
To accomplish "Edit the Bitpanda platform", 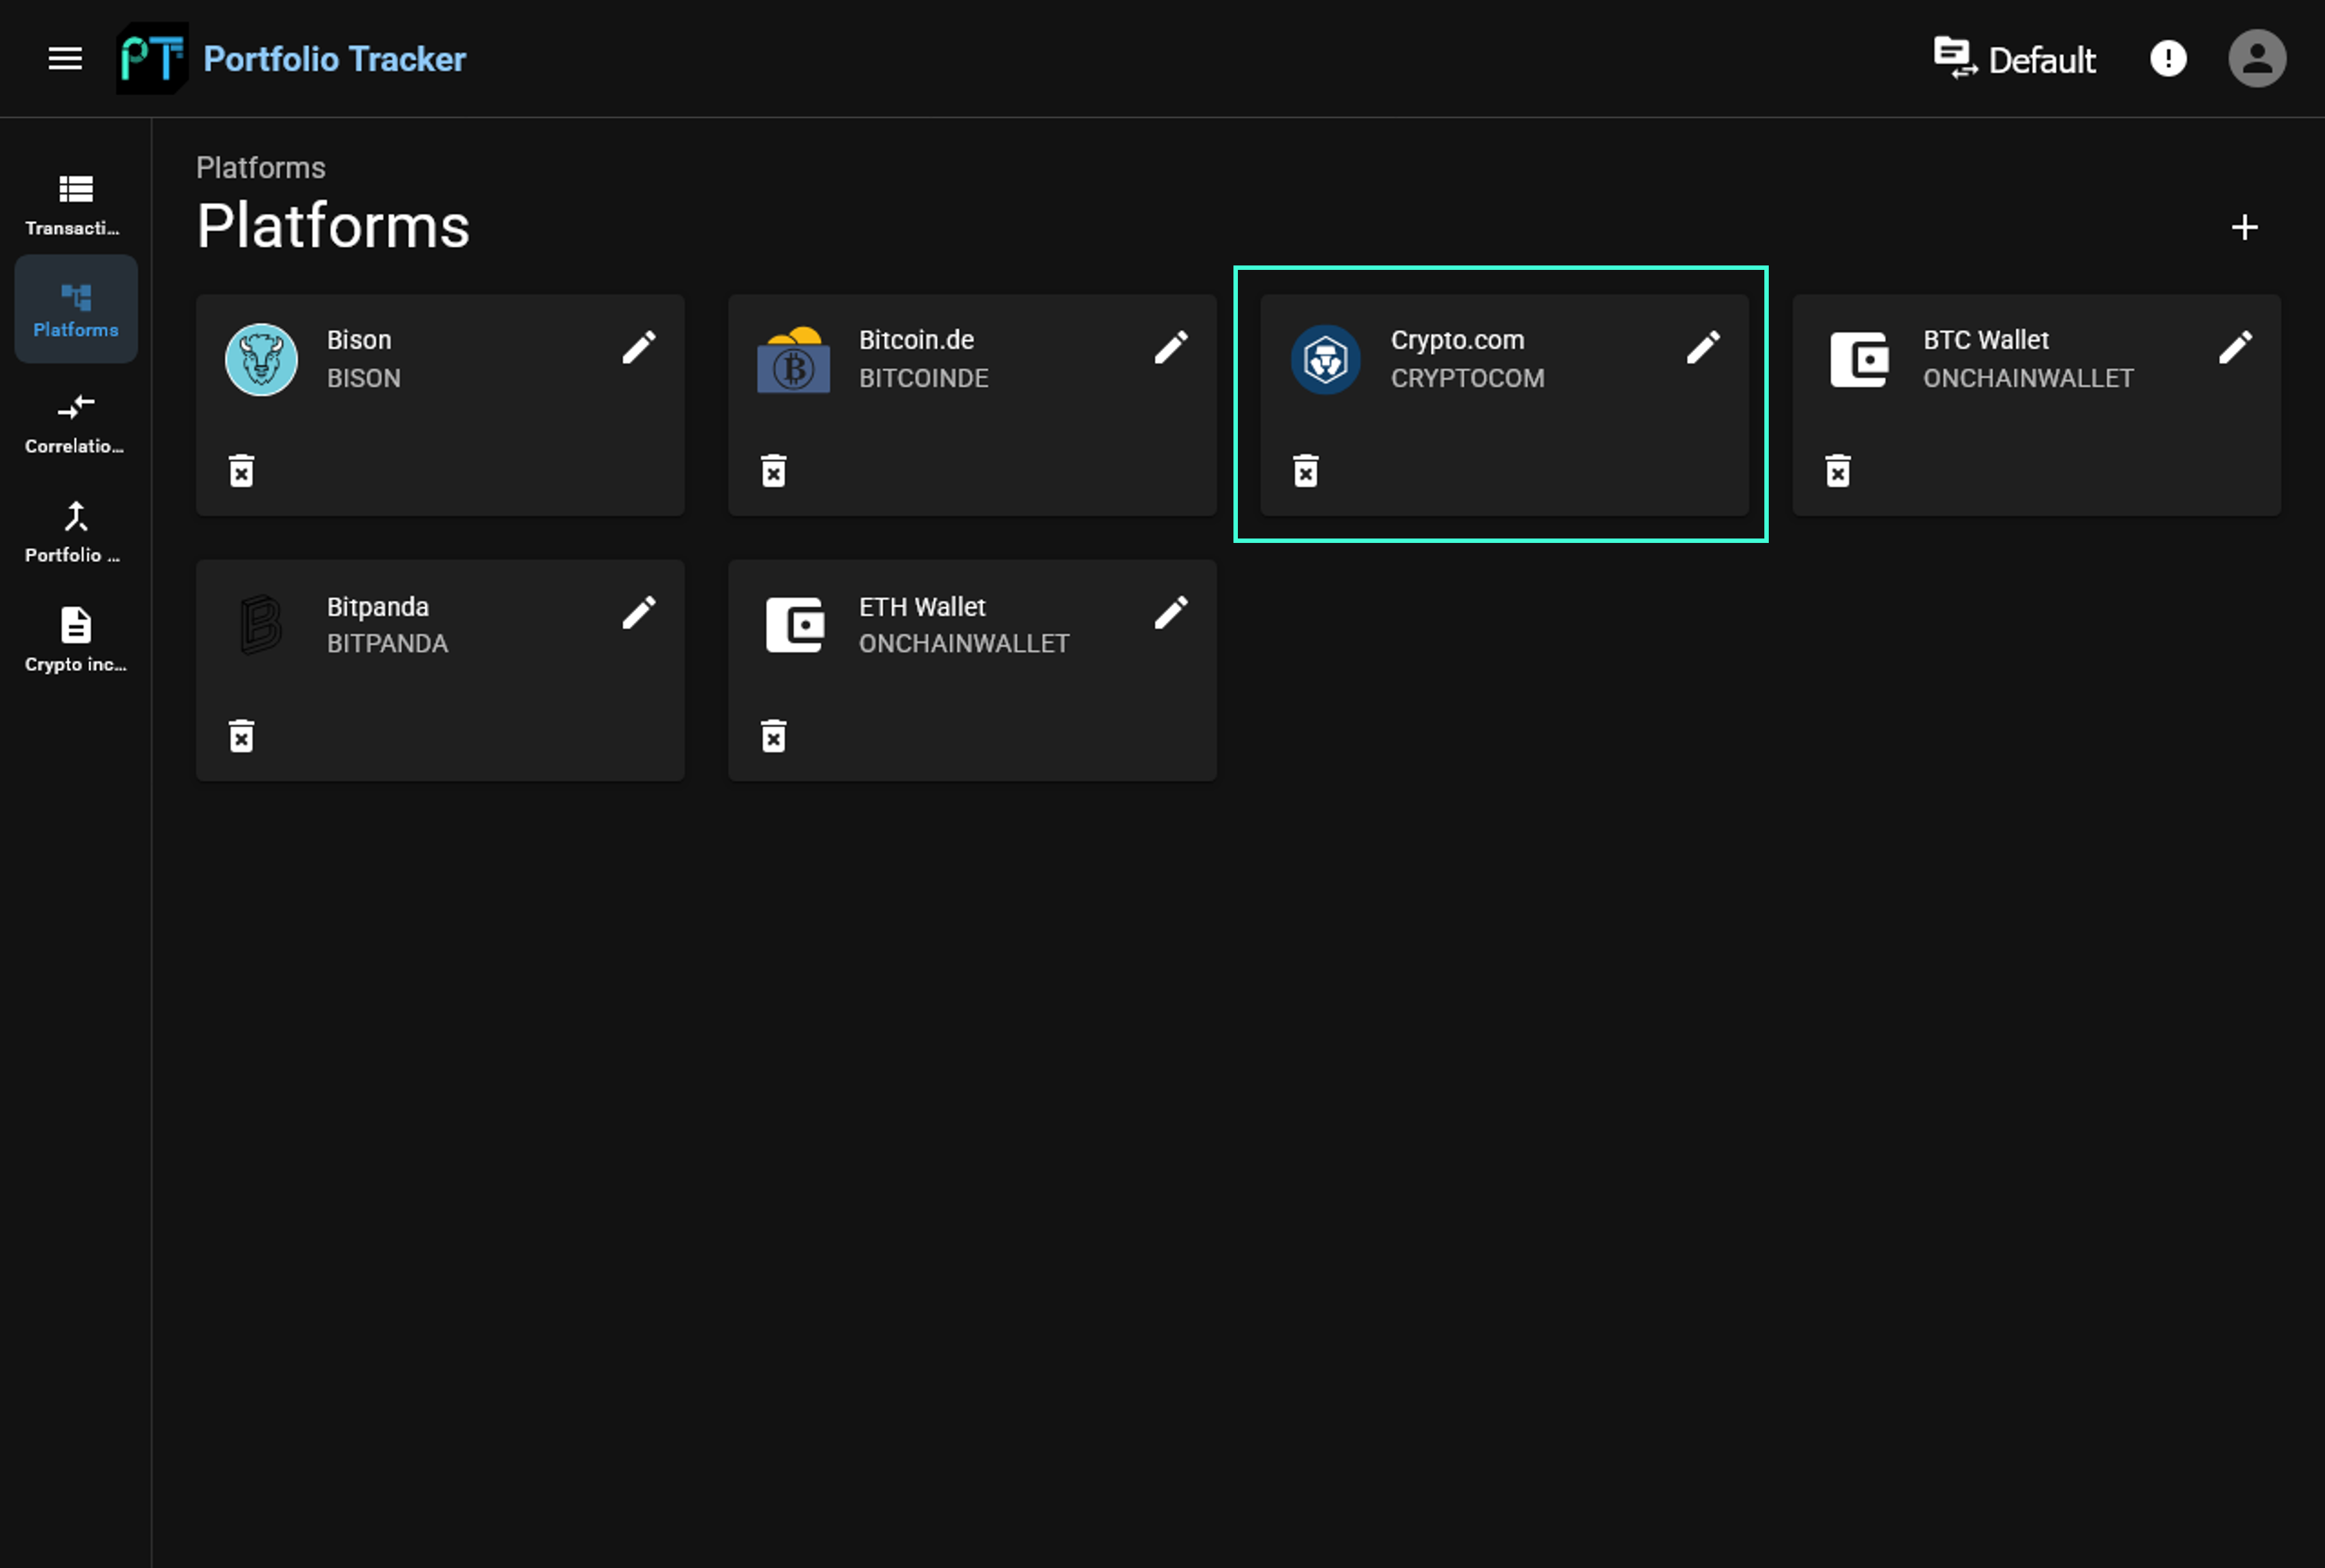I will (639, 613).
